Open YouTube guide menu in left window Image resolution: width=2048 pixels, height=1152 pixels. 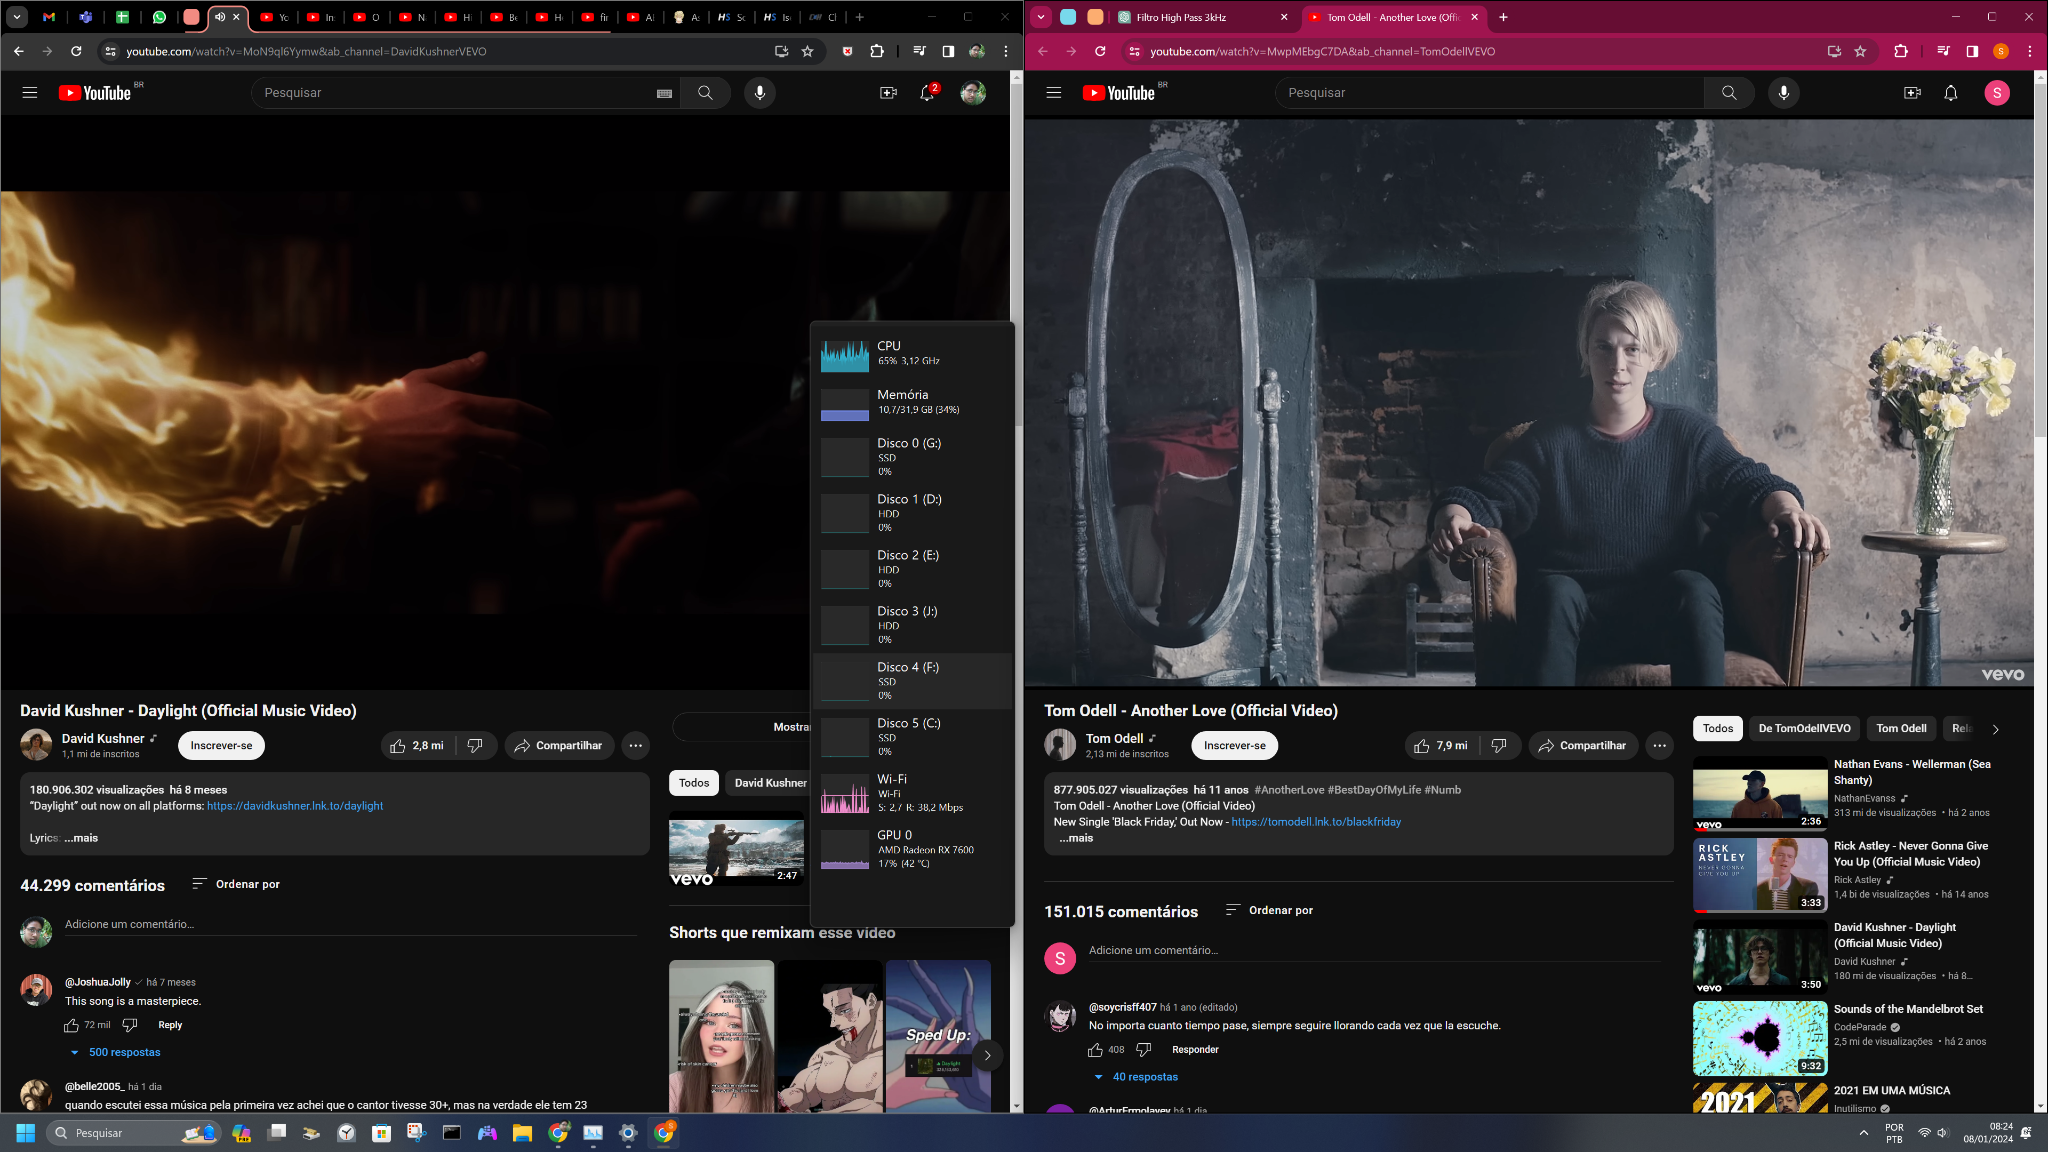(30, 93)
